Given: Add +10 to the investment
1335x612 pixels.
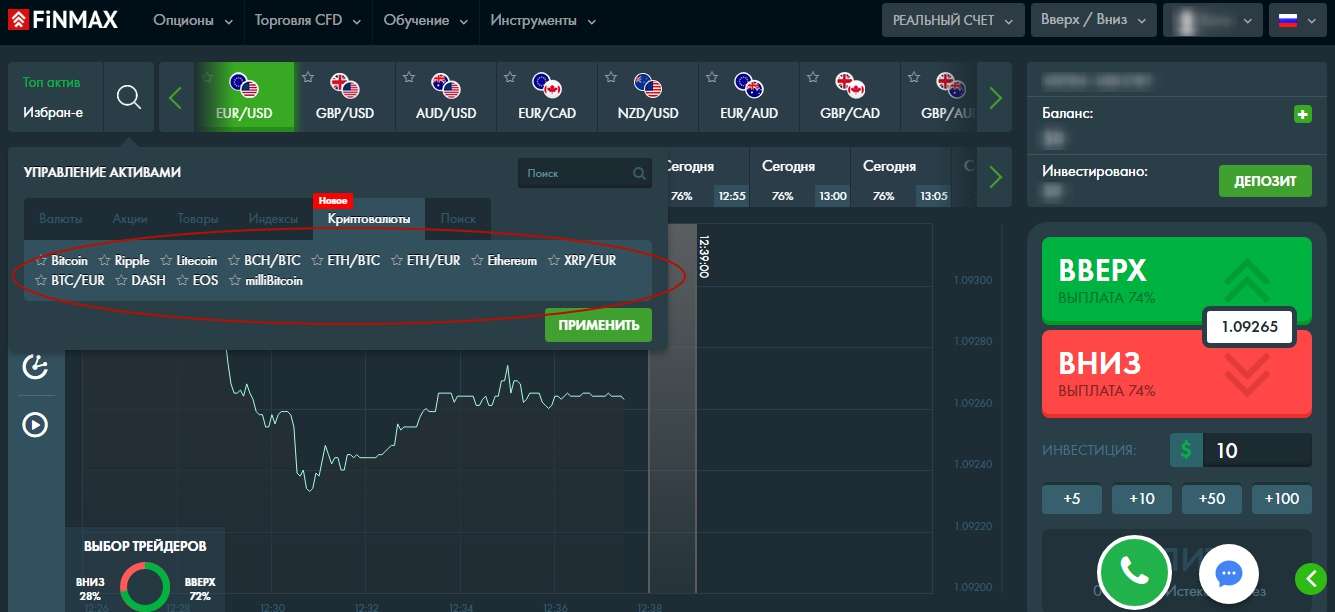Looking at the screenshot, I should [x=1141, y=499].
